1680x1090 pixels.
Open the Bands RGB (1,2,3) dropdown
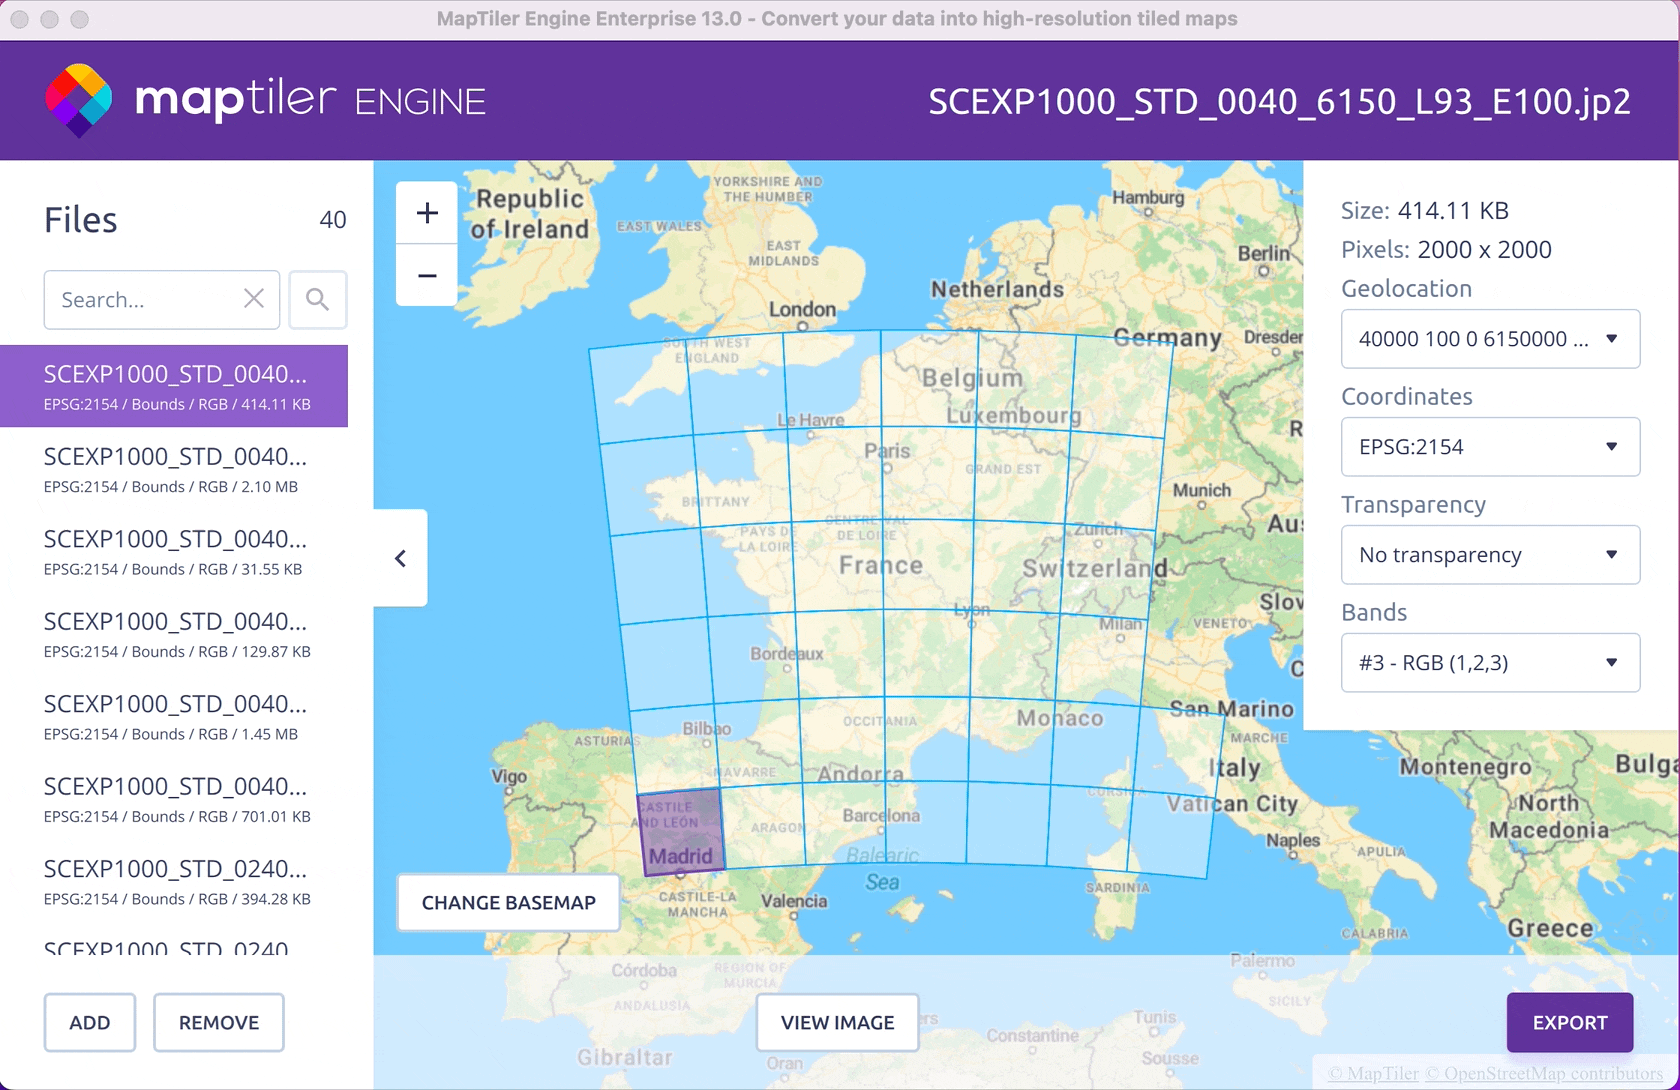point(1489,663)
